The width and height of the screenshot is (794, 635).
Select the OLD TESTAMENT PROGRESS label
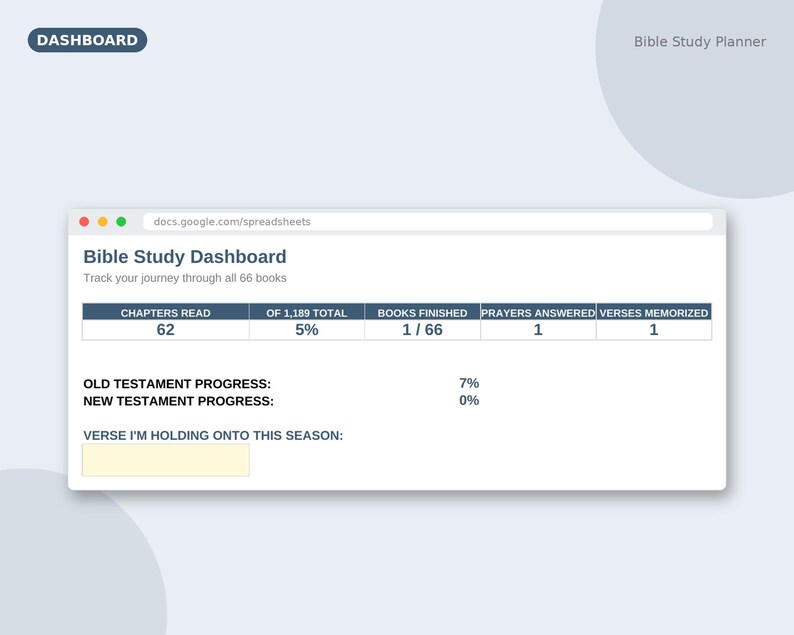pyautogui.click(x=177, y=384)
